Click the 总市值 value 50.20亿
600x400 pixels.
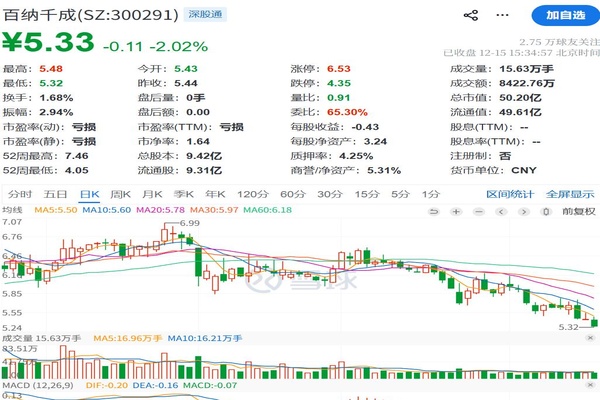point(520,98)
